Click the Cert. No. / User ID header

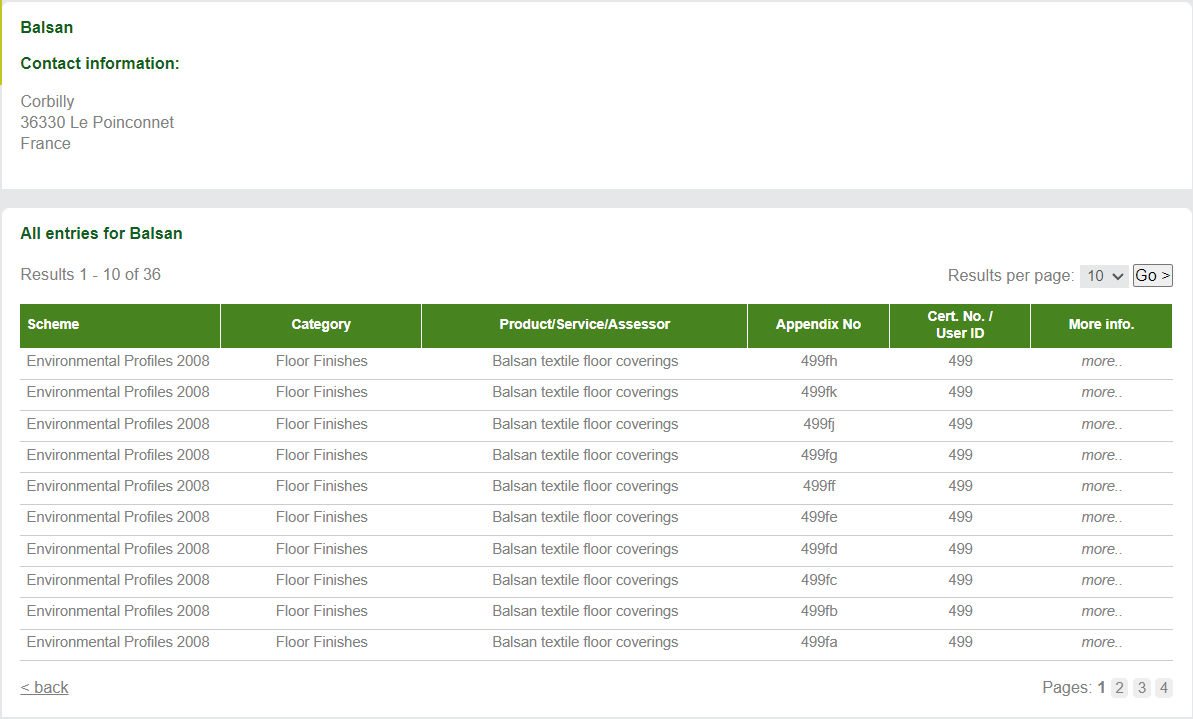click(x=960, y=326)
